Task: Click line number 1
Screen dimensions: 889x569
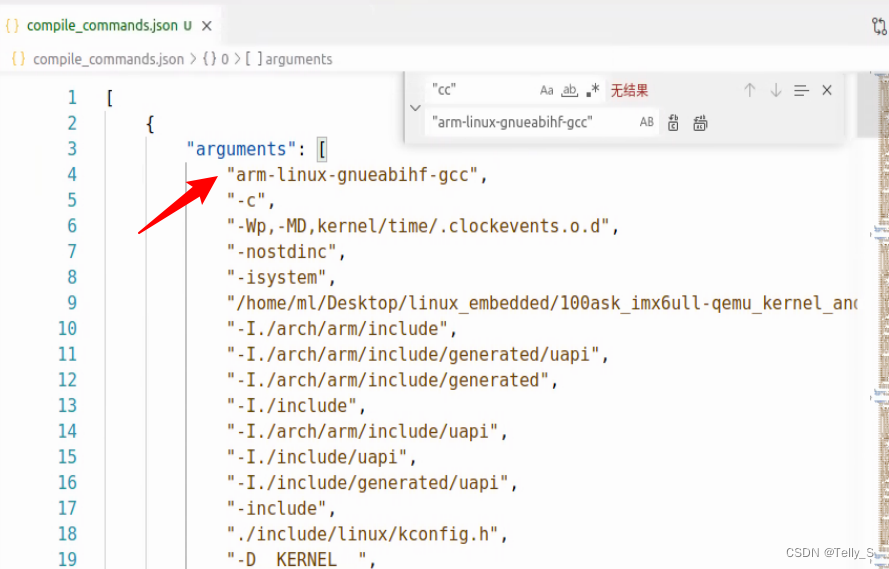Action: (72, 98)
